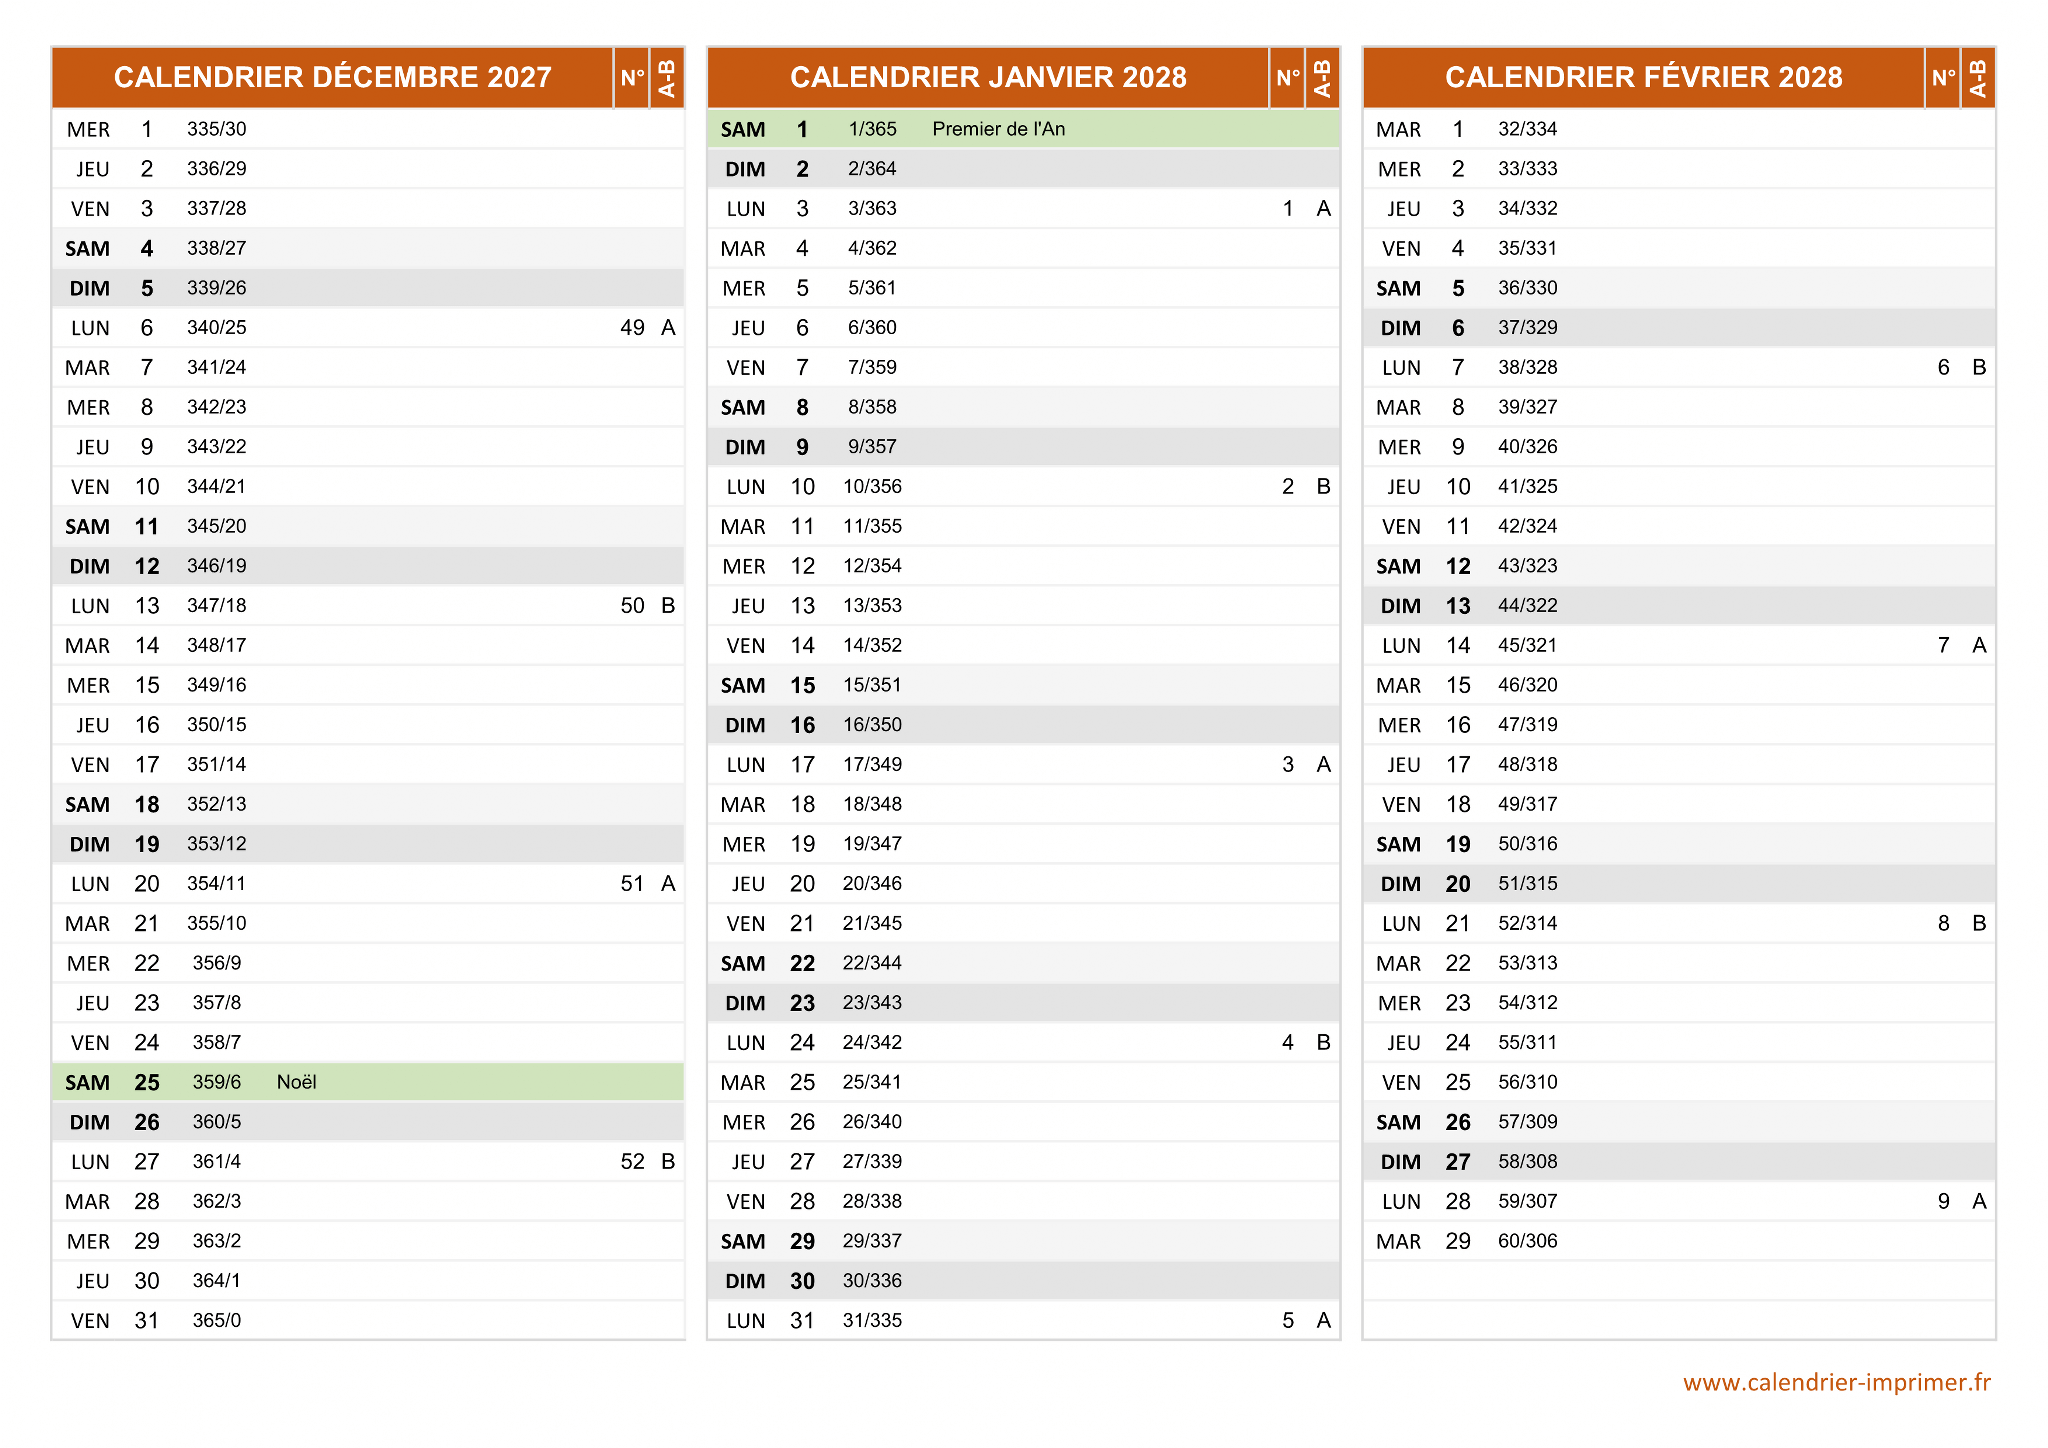The height and width of the screenshot is (1448, 2048).
Task: Click week letter A on January 17
Action: pyautogui.click(x=1323, y=765)
